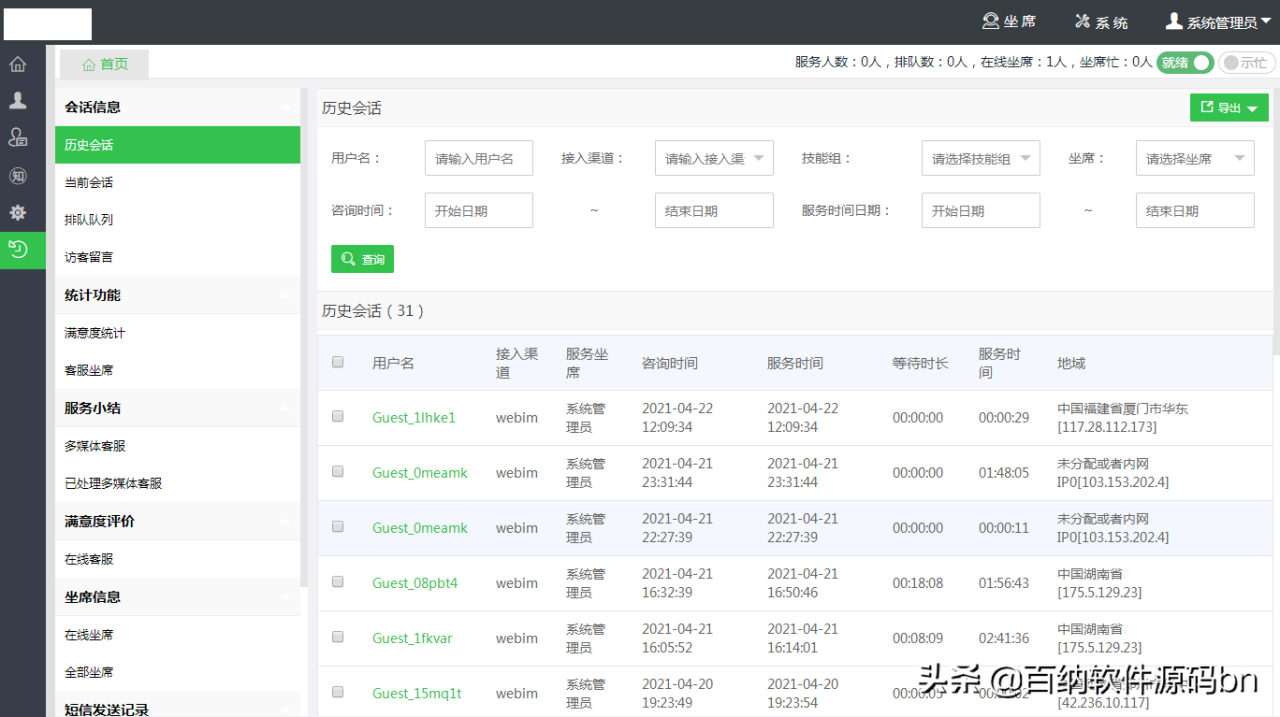The width and height of the screenshot is (1280, 717).
Task: Select 多媒体客服 in the sidebar
Action: tap(178, 446)
